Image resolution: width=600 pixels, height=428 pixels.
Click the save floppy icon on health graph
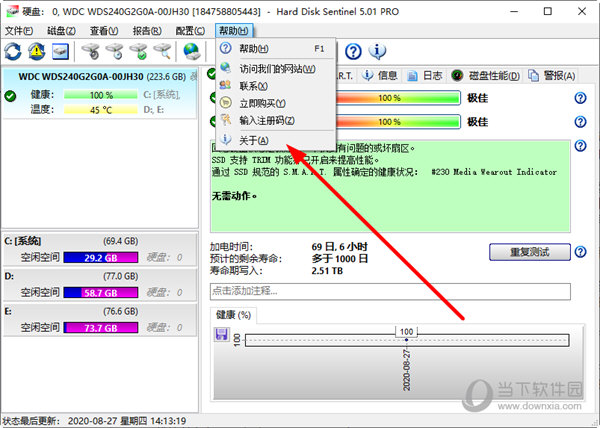coord(222,334)
